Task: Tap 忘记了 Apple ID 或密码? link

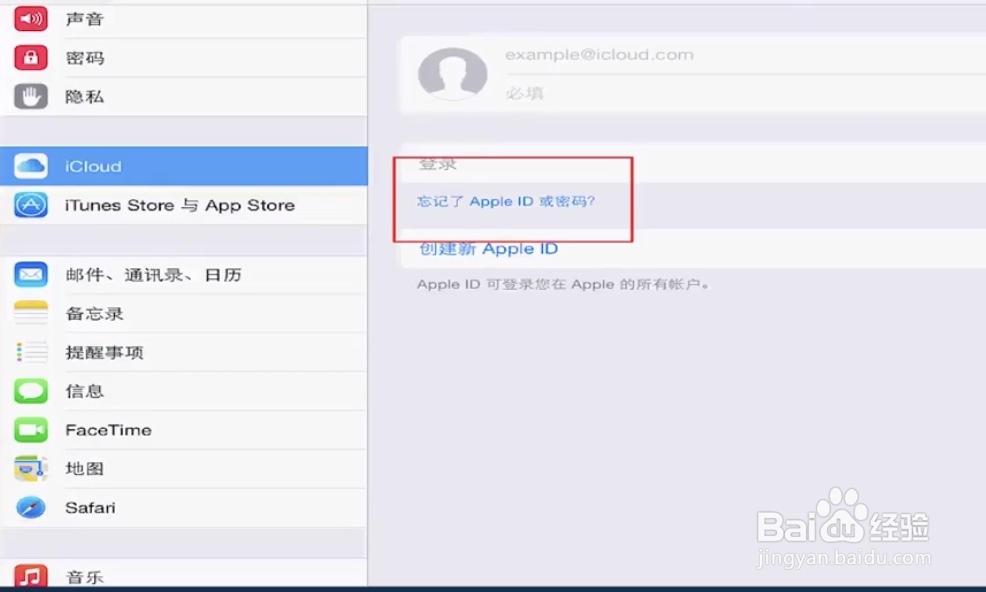Action: (x=506, y=201)
